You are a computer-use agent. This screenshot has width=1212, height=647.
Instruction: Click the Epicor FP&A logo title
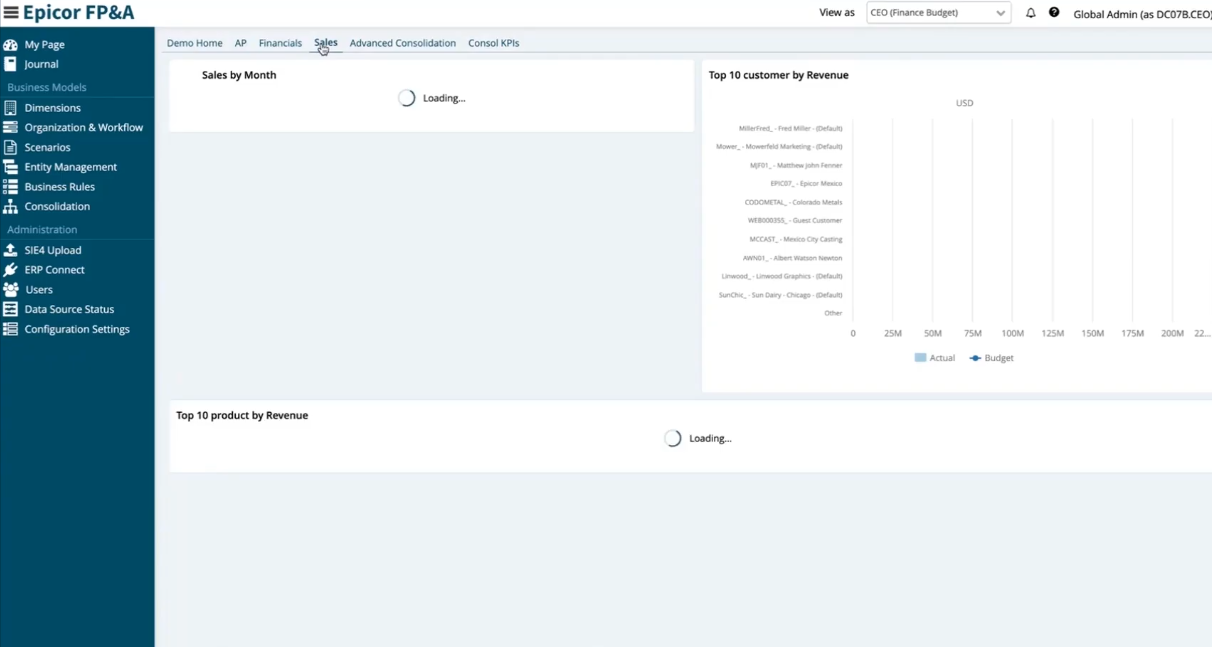point(79,13)
